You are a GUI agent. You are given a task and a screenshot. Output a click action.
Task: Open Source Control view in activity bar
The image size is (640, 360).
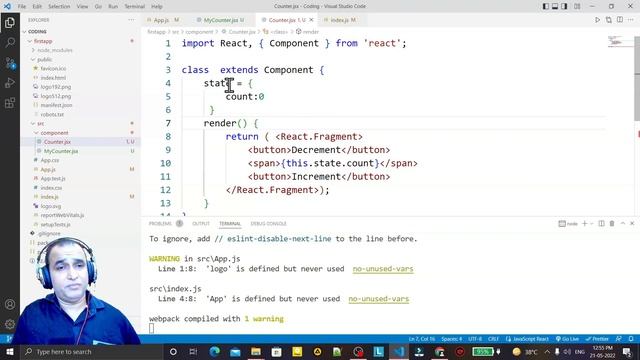(10, 62)
